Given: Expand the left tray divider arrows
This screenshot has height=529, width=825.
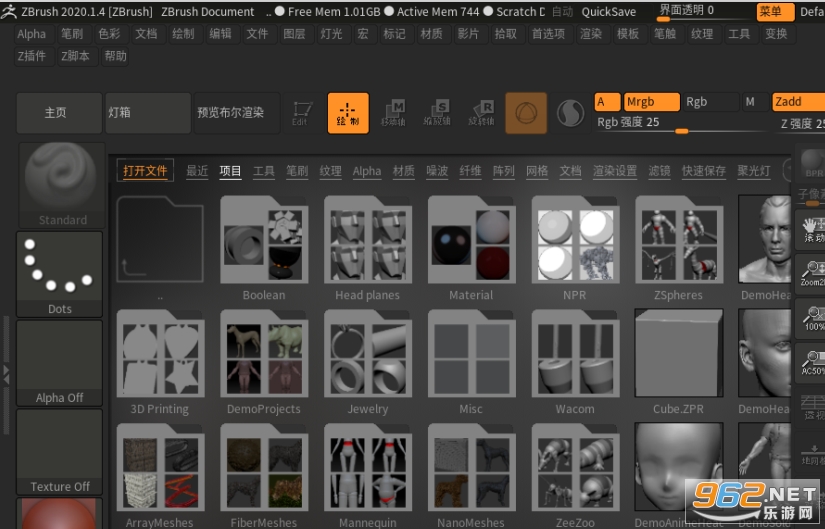Looking at the screenshot, I should 6,374.
